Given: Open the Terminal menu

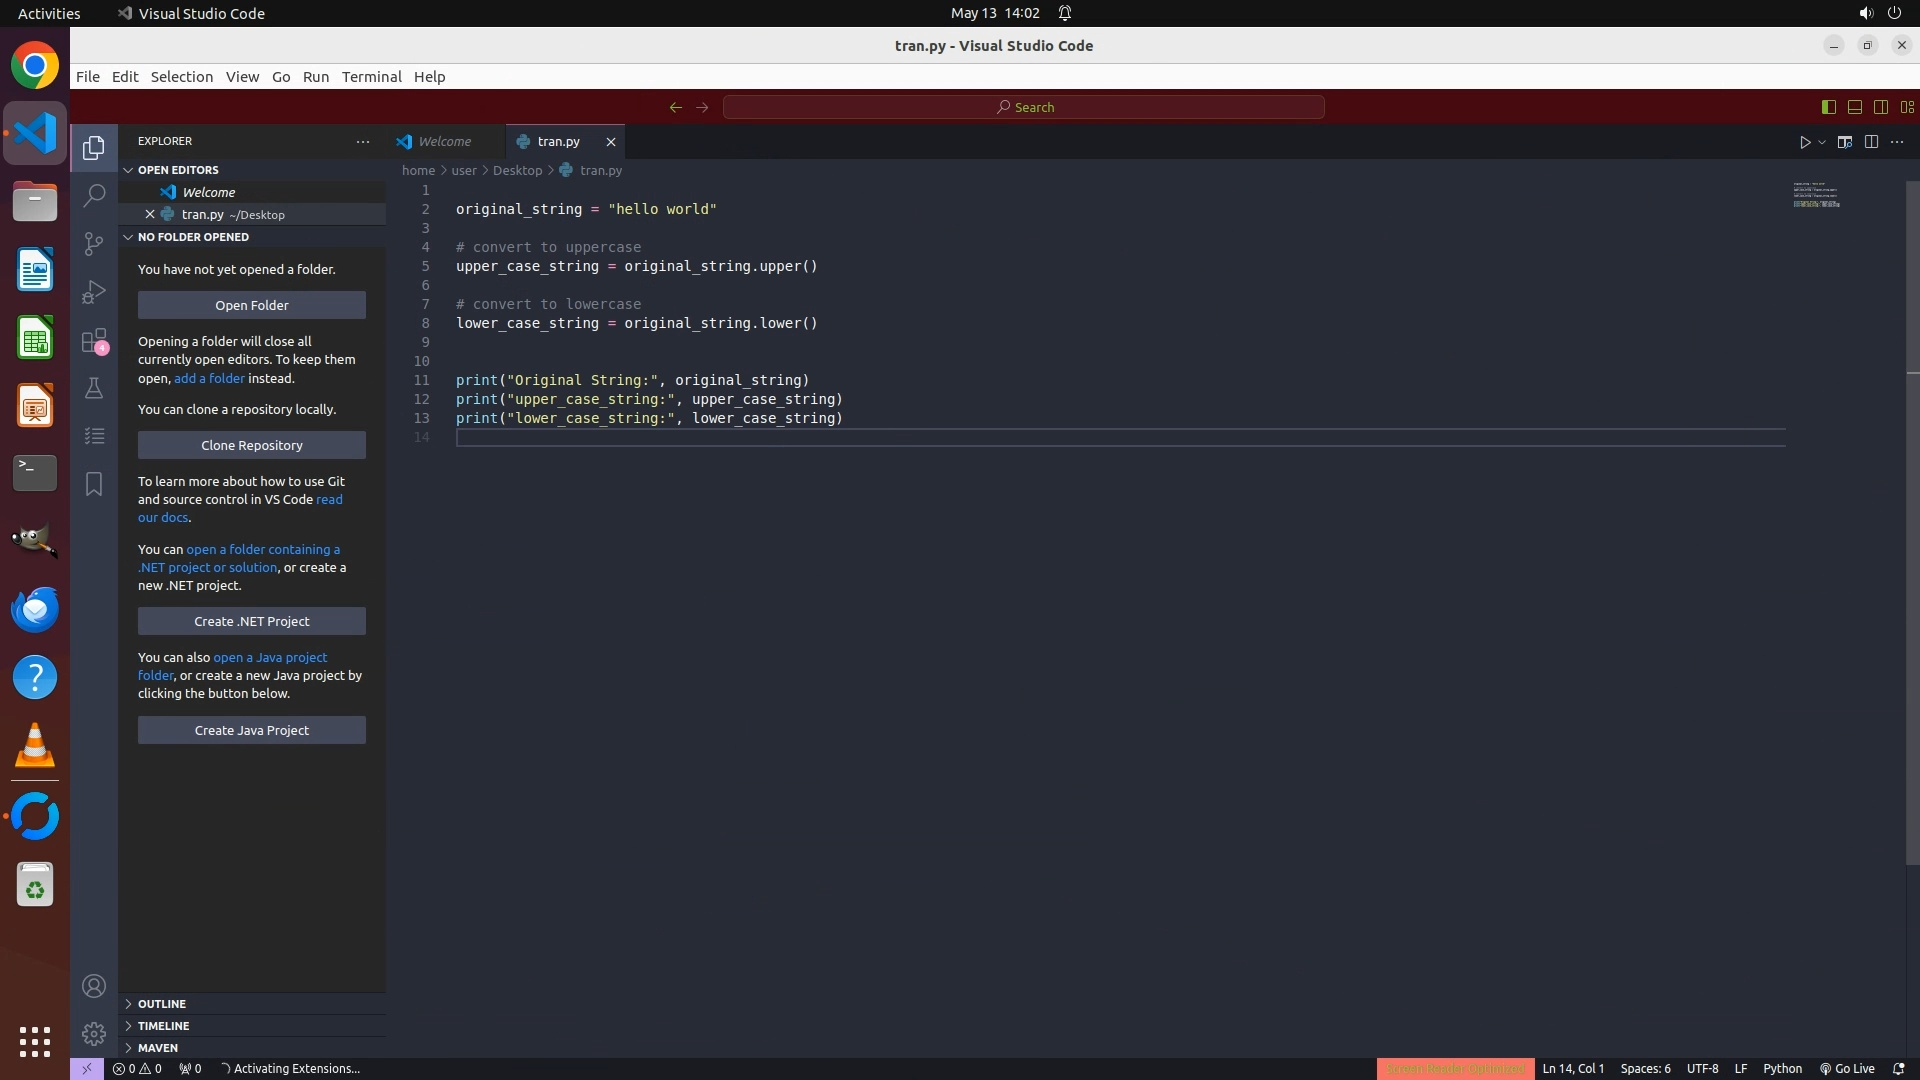Looking at the screenshot, I should (x=371, y=77).
